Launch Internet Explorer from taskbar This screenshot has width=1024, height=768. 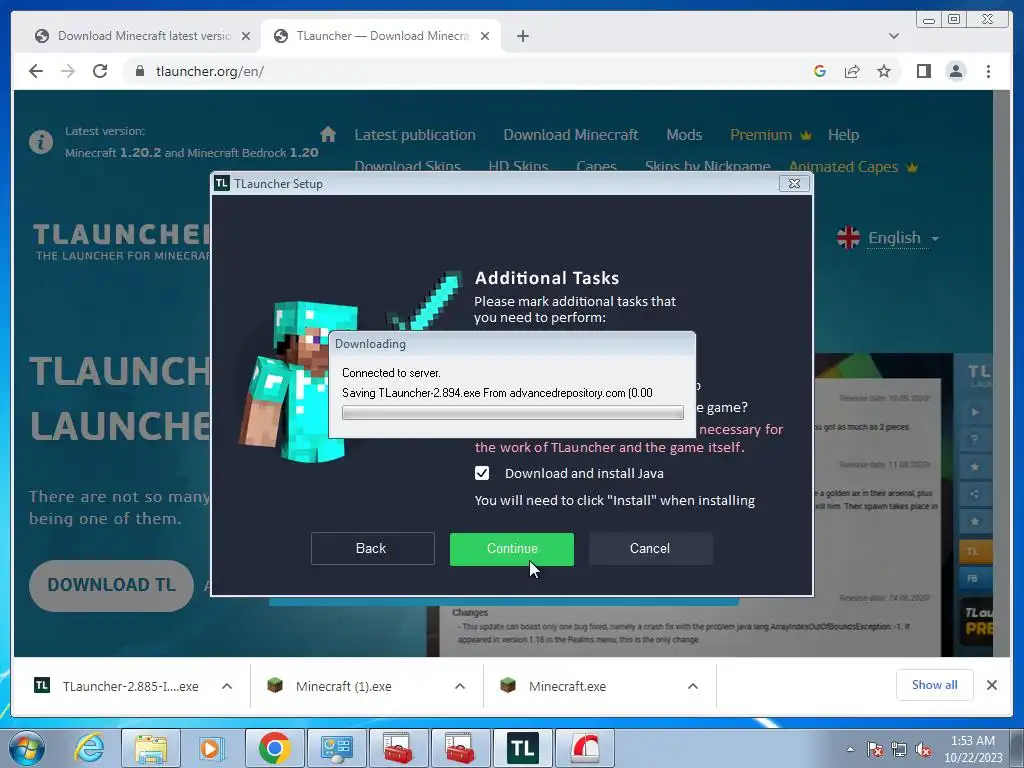89,748
